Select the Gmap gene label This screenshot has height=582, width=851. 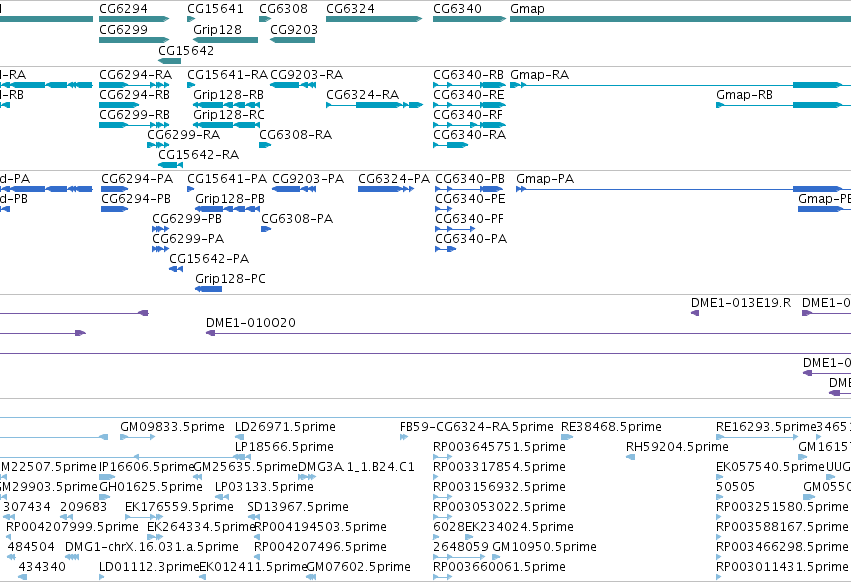click(x=528, y=9)
